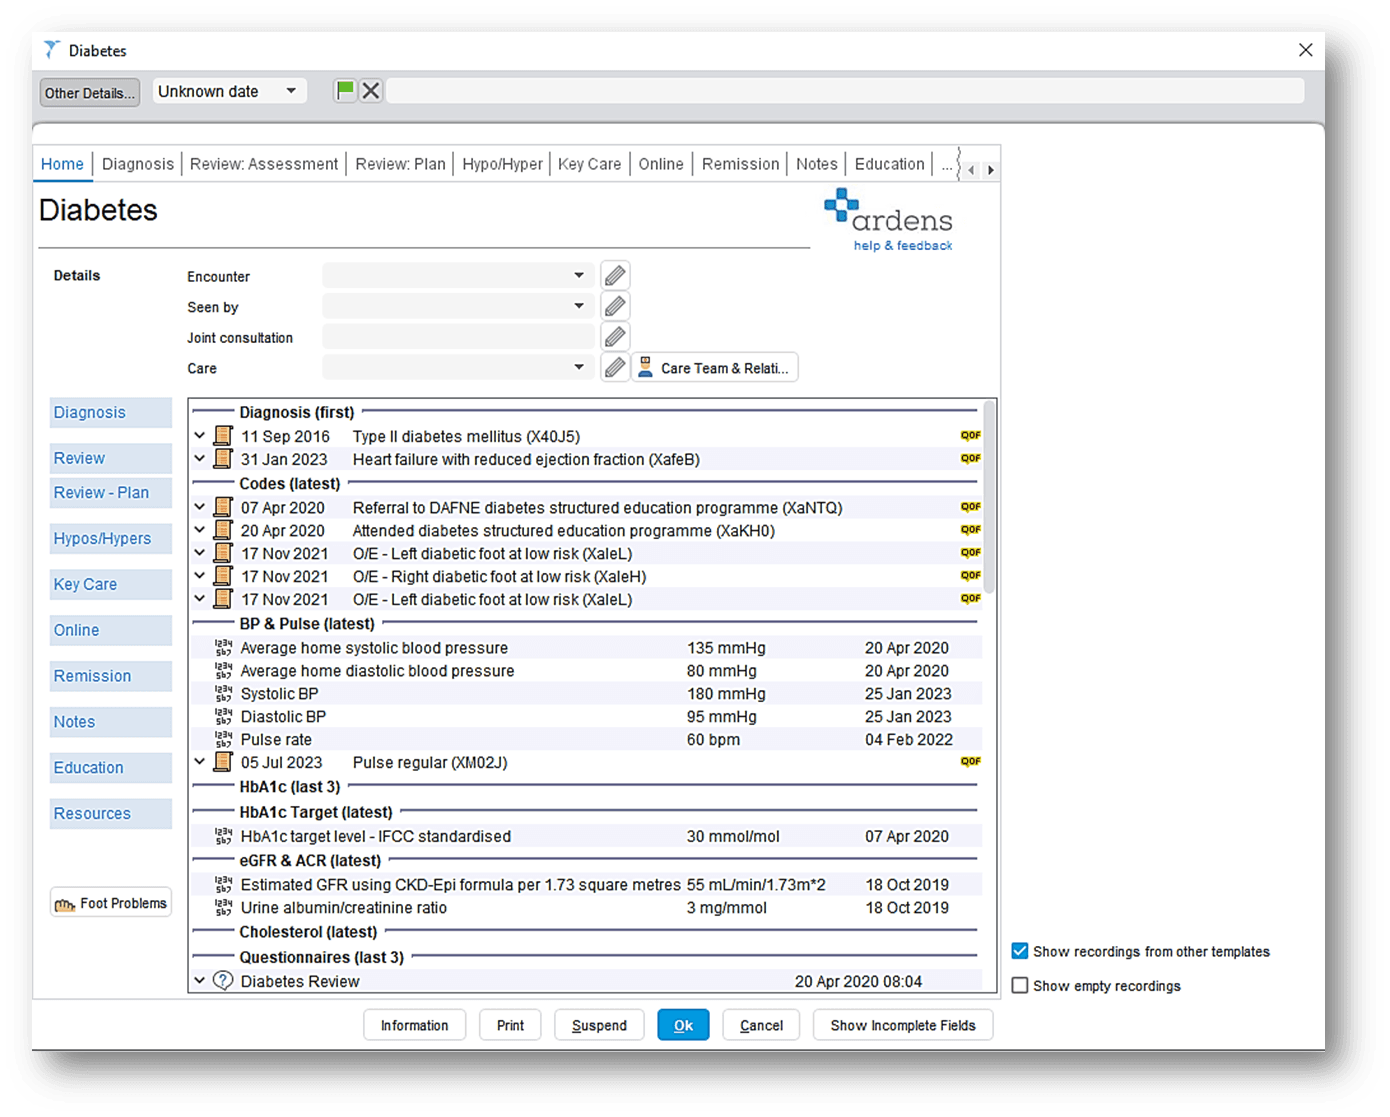
Task: Open the Unknown date dropdown
Action: 228,91
